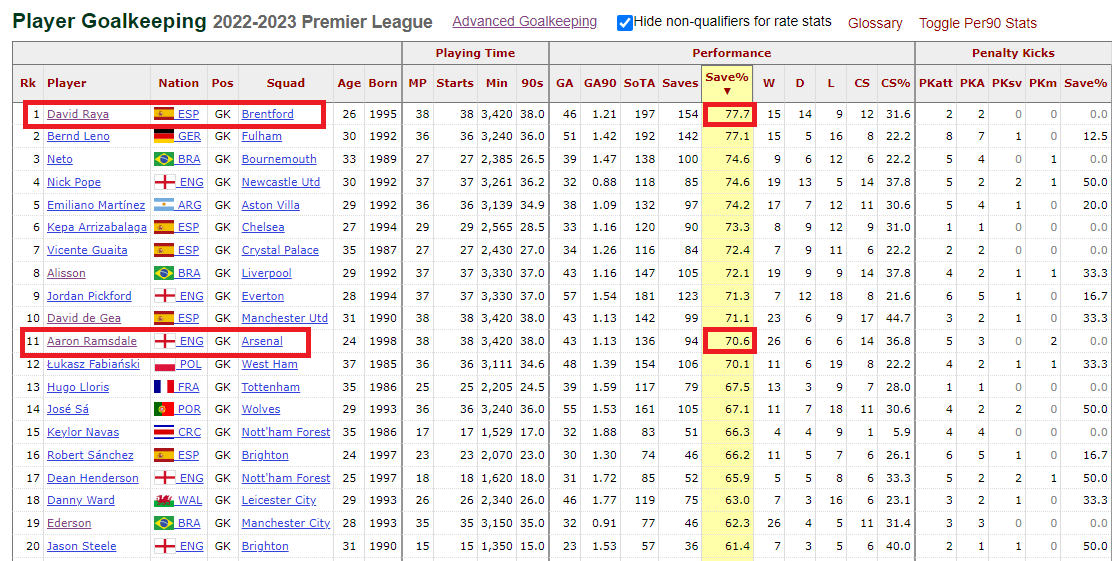The width and height of the screenshot is (1112, 561).
Task: Open Emiliano Martínez player page
Action: [x=96, y=205]
